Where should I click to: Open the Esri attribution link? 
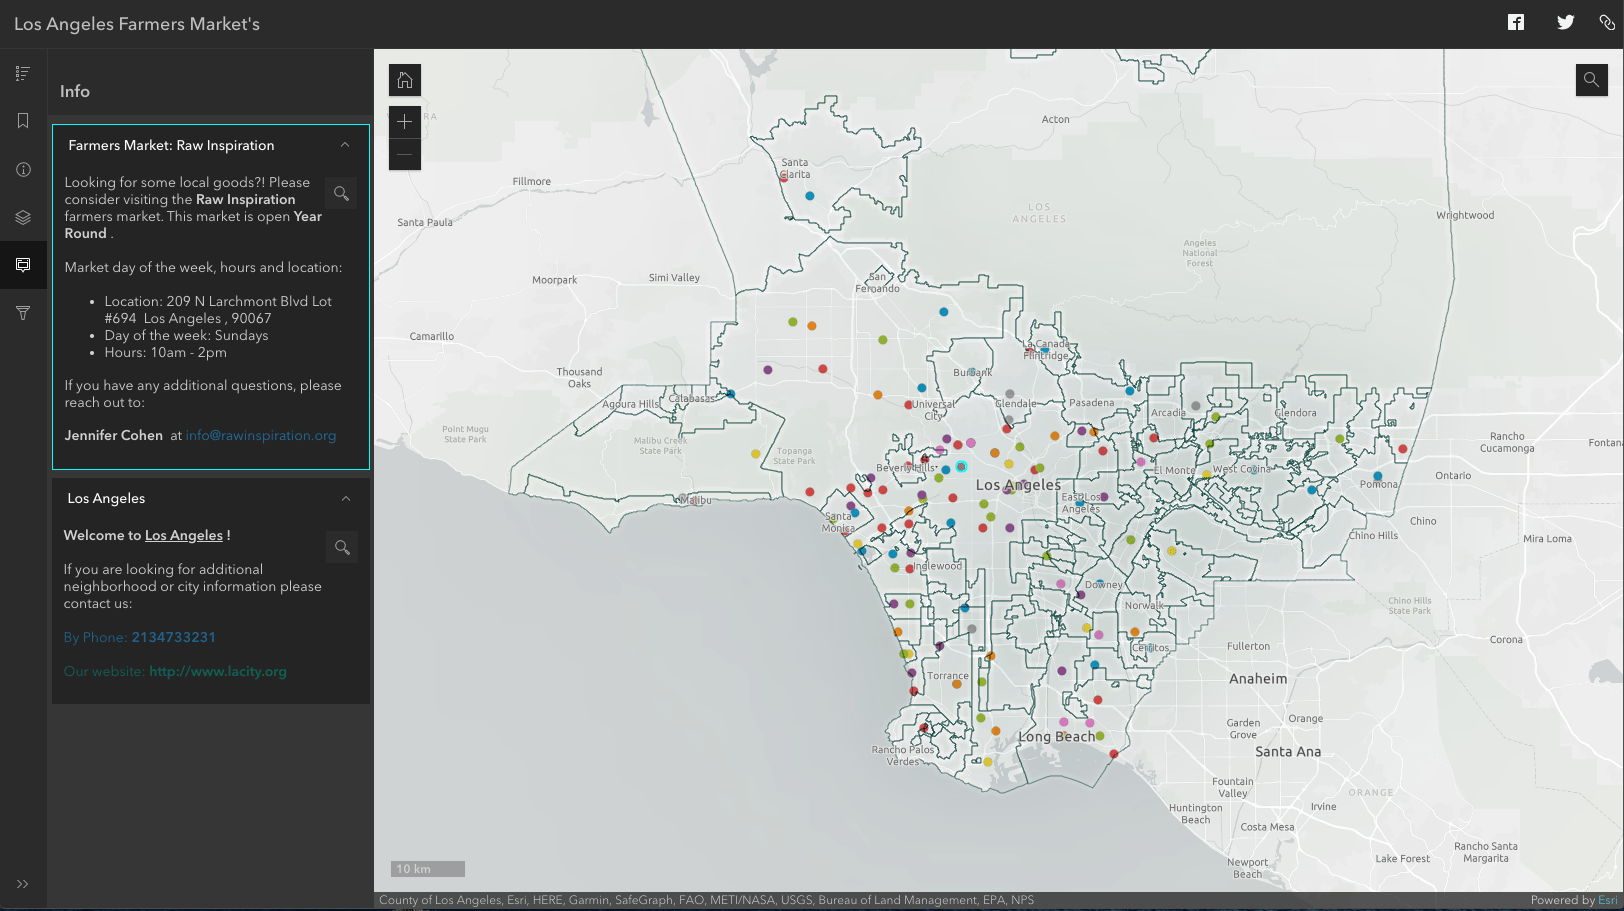point(1608,900)
